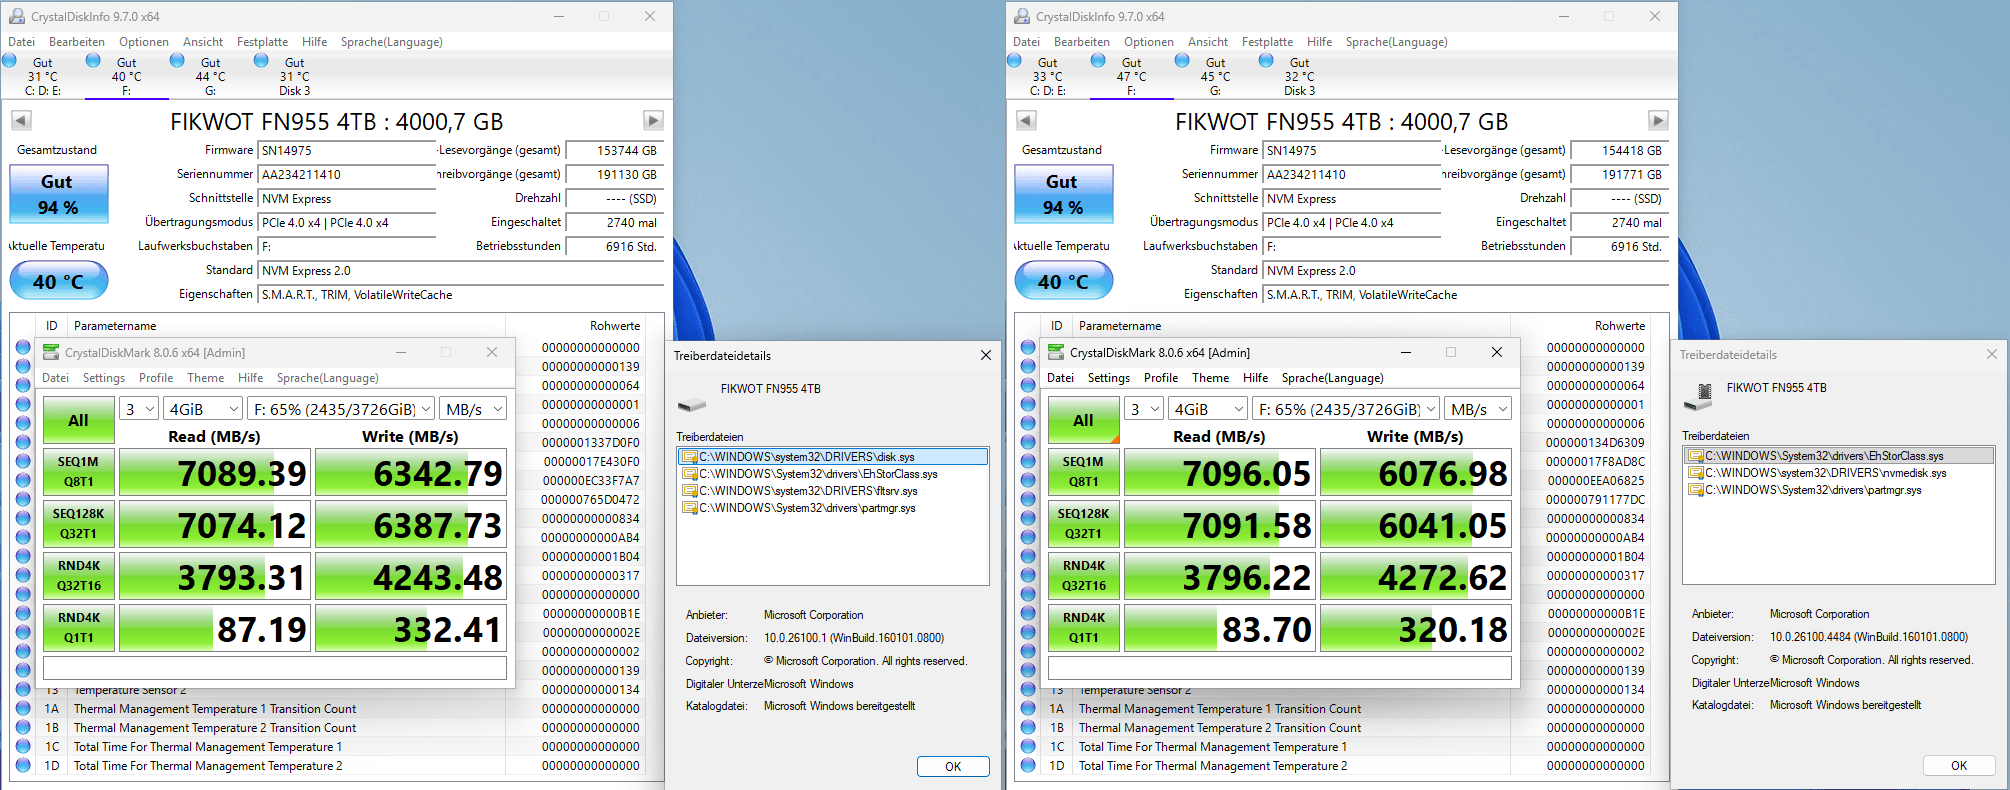The width and height of the screenshot is (2010, 790).
Task: Go to previous disk in right CrystalDiskInfo window
Action: tap(1026, 121)
